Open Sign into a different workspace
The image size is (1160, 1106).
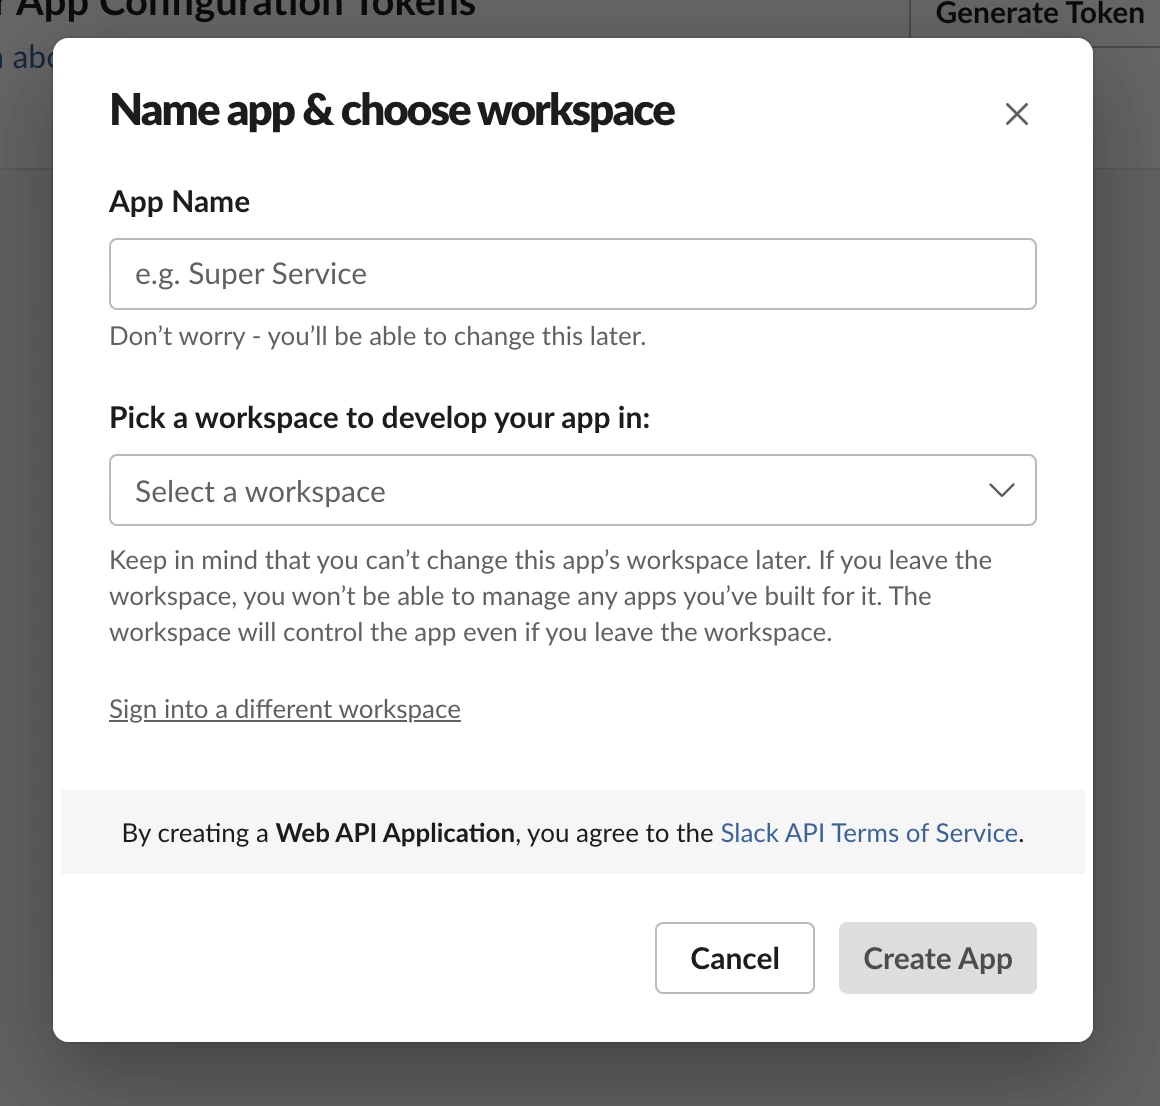pos(284,708)
